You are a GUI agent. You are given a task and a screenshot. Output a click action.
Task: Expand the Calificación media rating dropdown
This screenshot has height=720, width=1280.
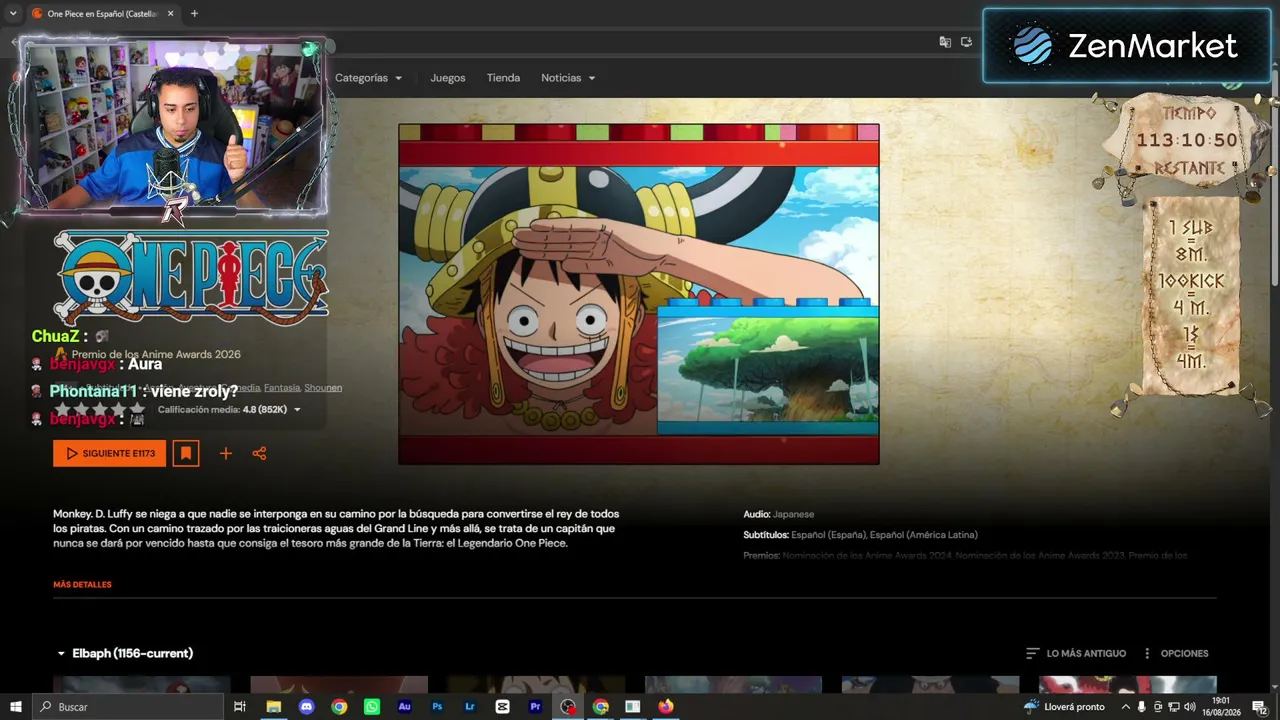(229, 409)
